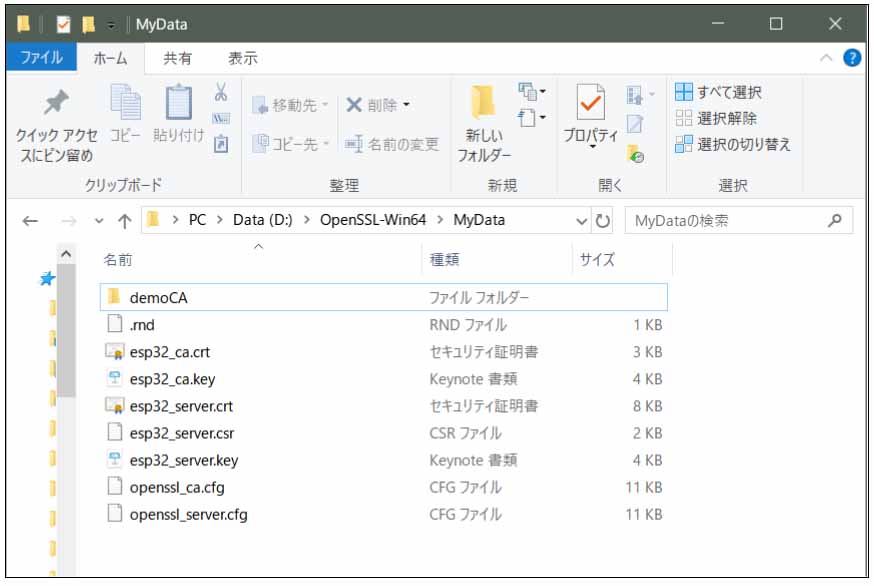
Task: Select the esp32_server.crt file
Action: [383, 406]
